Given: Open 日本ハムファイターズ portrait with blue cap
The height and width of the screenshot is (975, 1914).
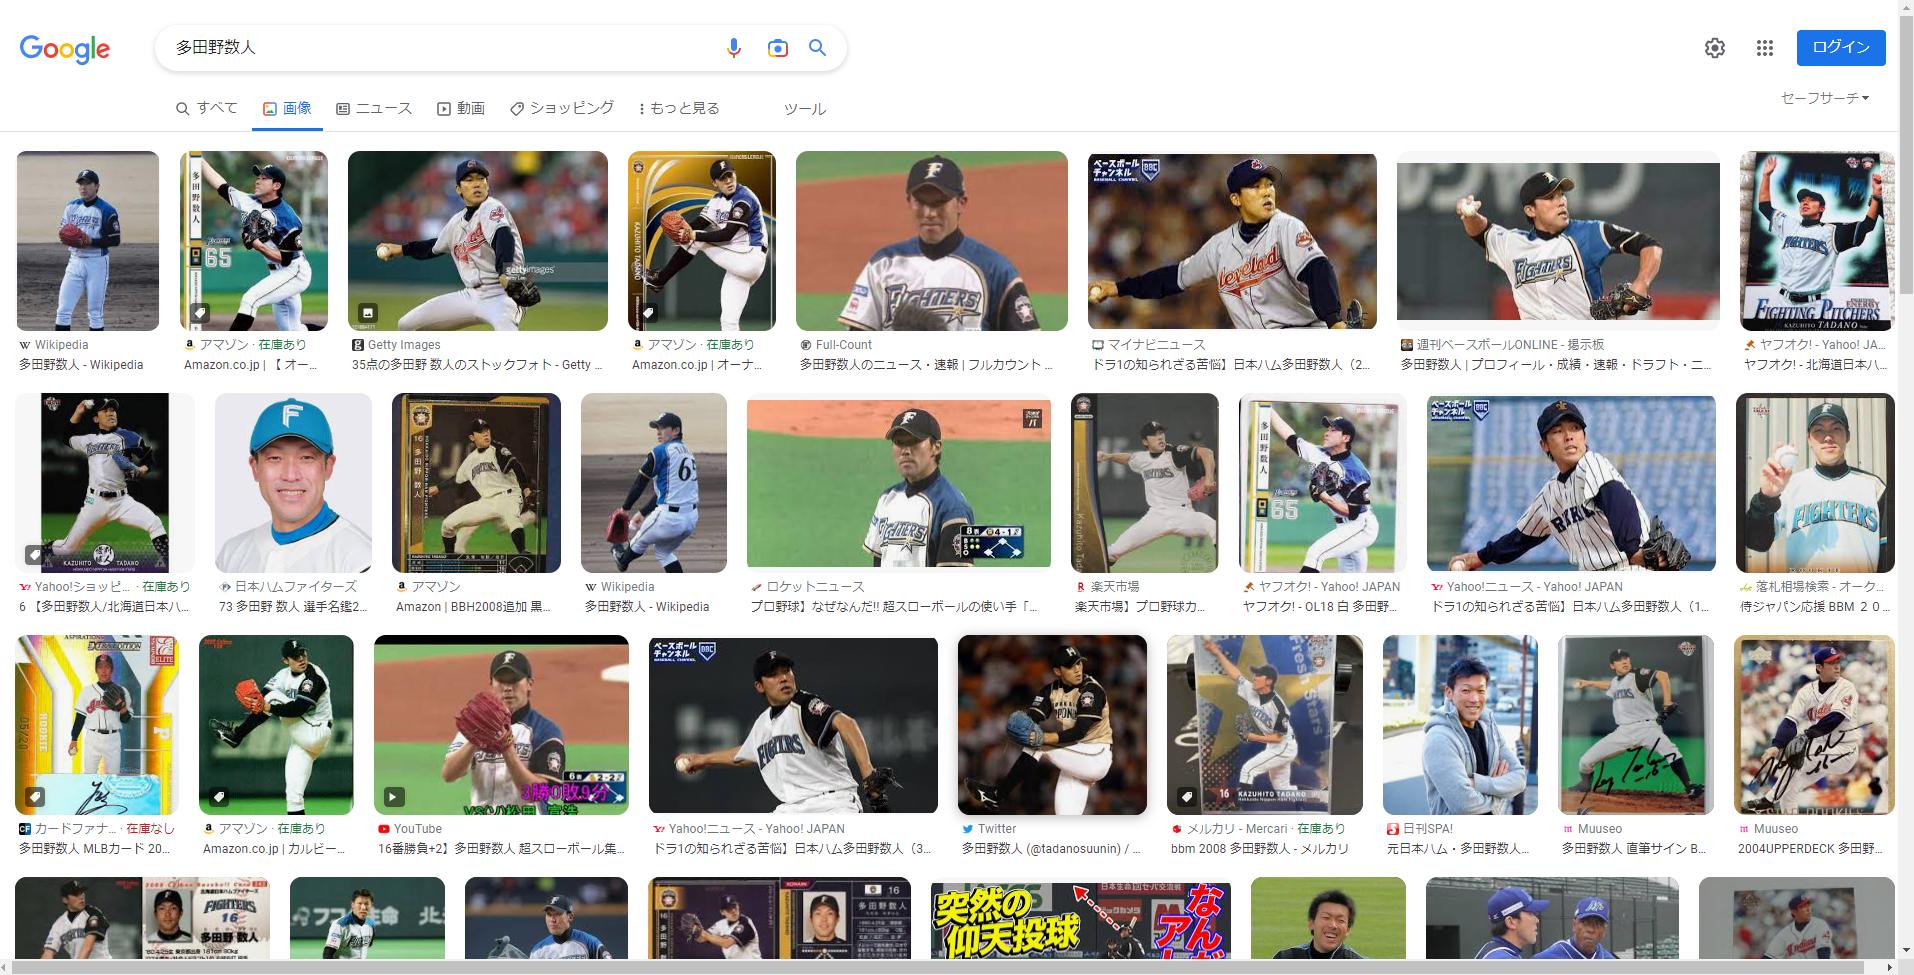Looking at the screenshot, I should tap(293, 483).
